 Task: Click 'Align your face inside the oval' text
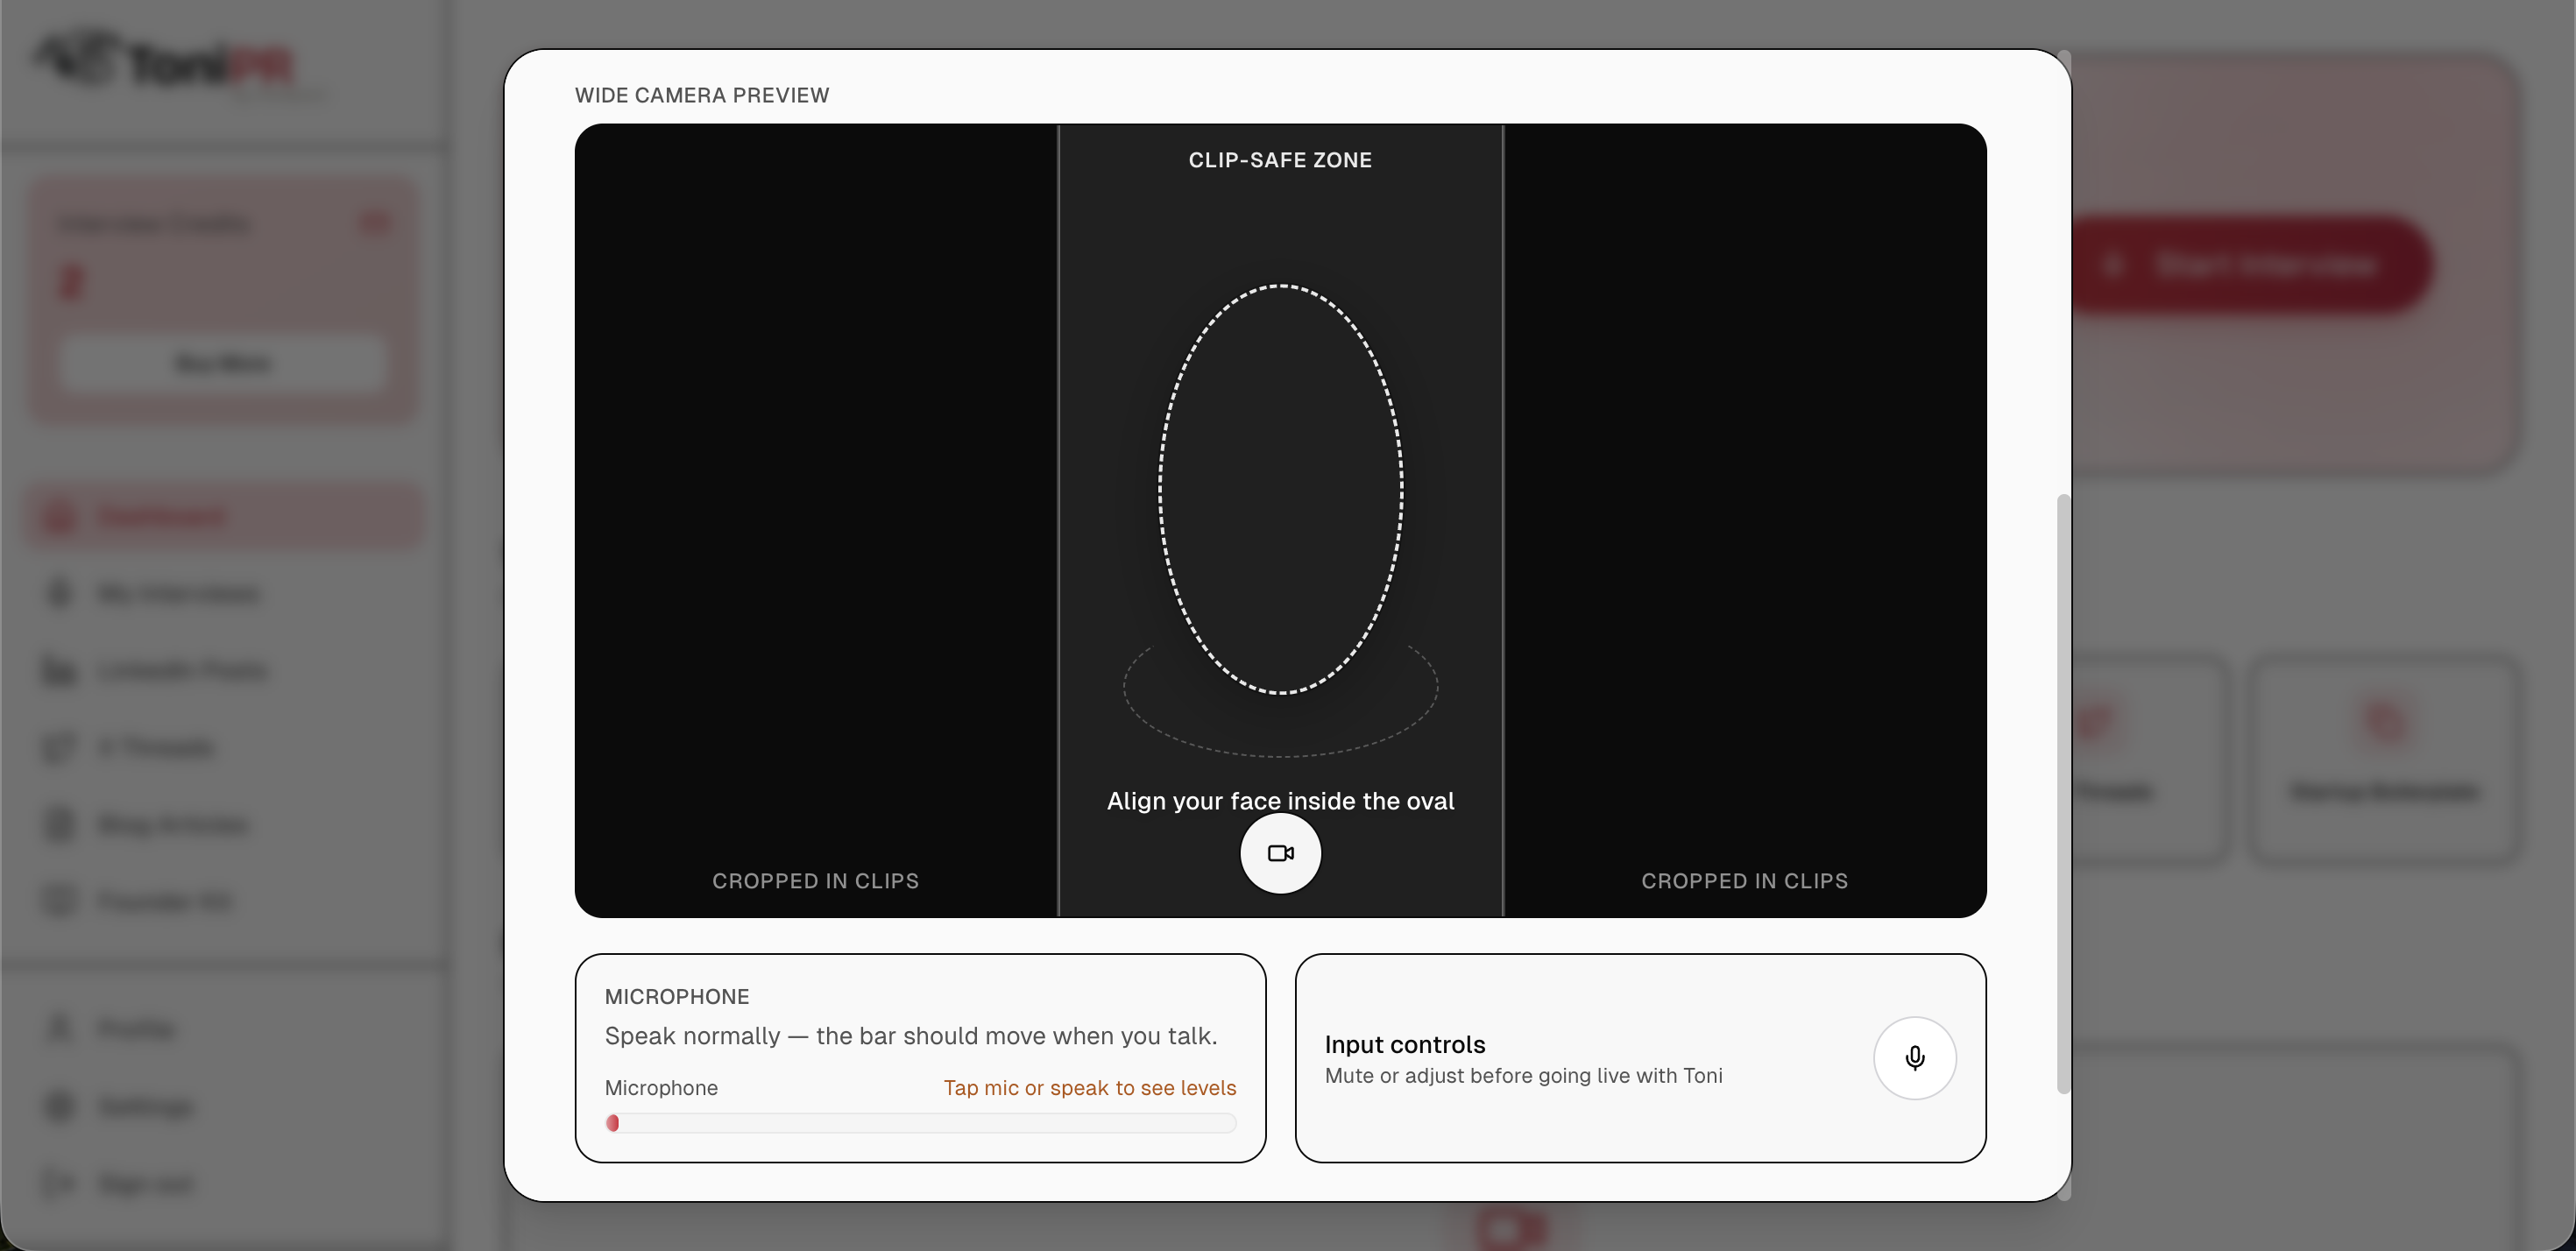click(1280, 801)
